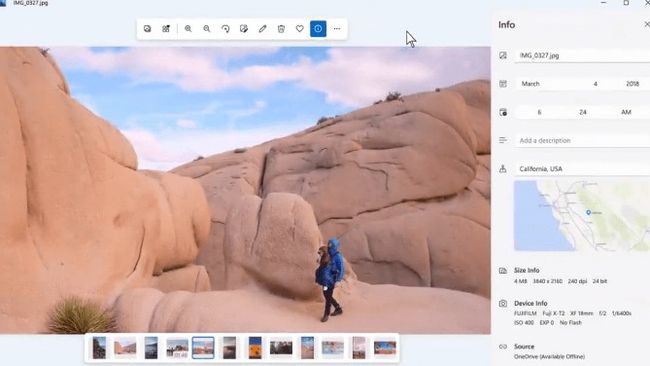Viewport: 650px width, 366px height.
Task: Click the location pin icon beside California
Action: [x=503, y=169]
